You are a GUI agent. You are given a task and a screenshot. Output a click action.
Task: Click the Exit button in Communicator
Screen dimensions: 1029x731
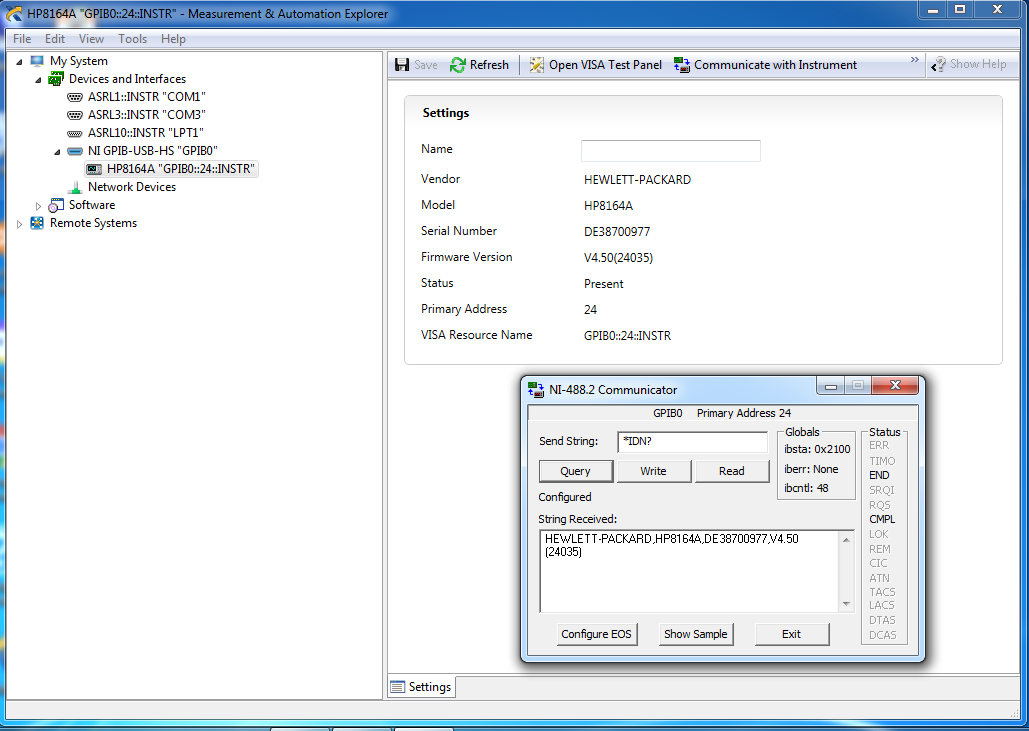click(791, 634)
